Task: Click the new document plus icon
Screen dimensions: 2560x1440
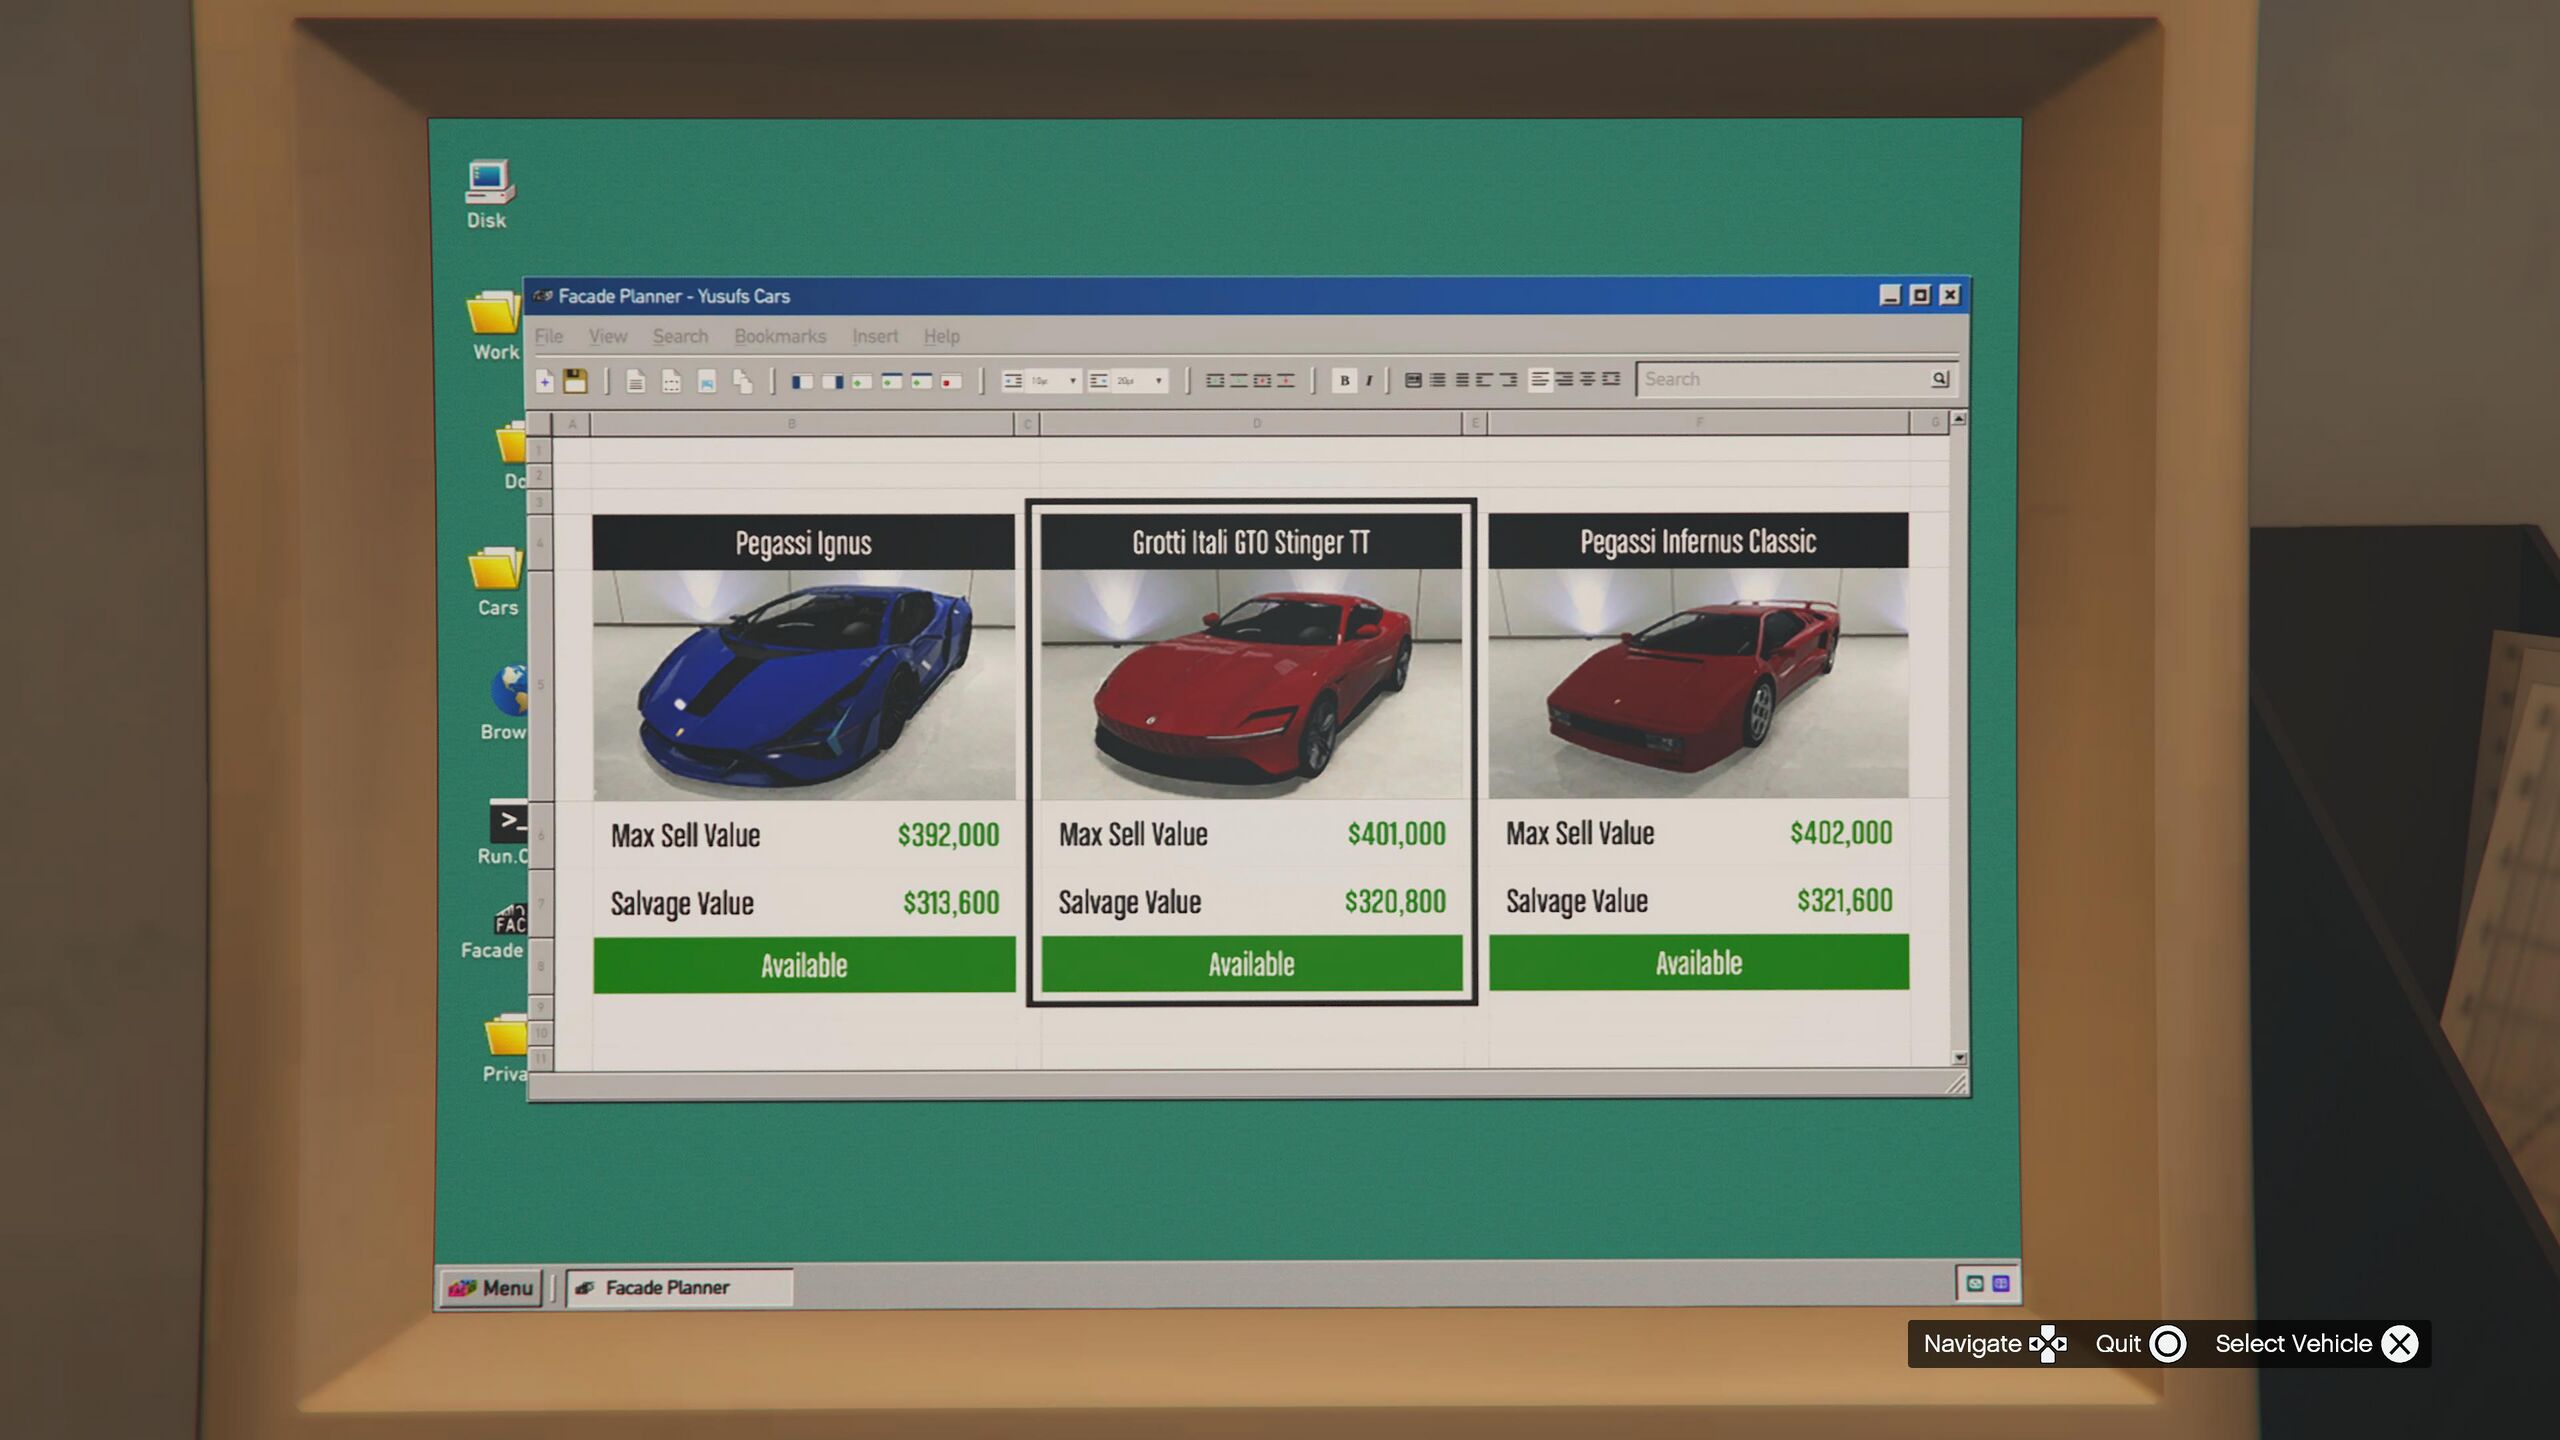Action: (545, 381)
